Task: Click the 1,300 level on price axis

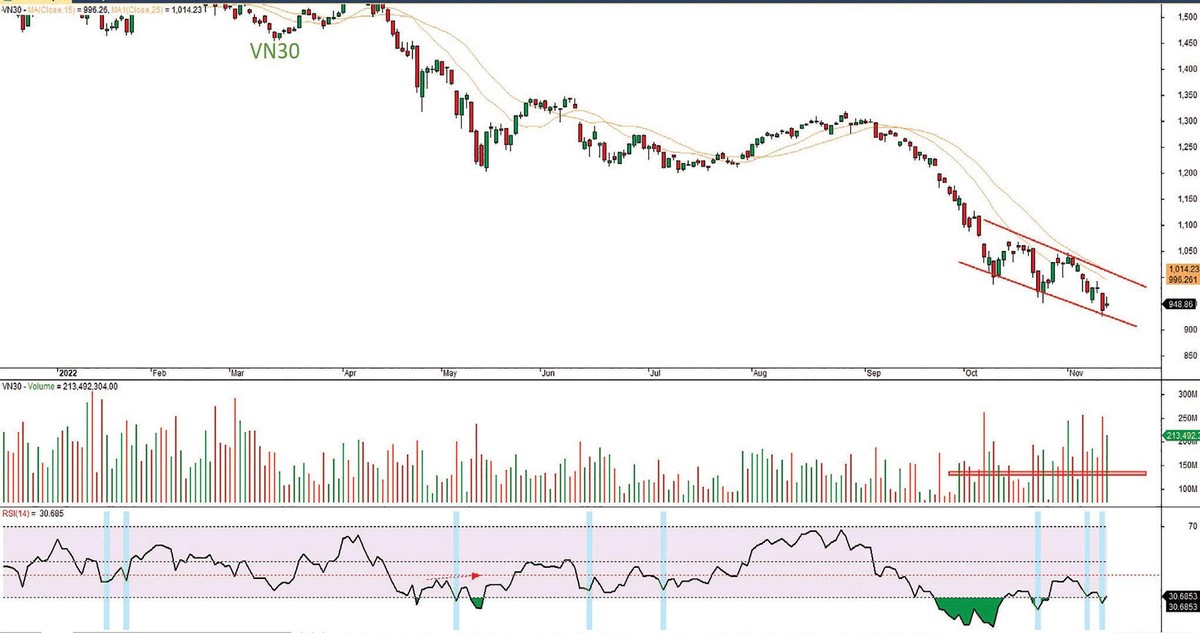Action: pyautogui.click(x=1187, y=121)
